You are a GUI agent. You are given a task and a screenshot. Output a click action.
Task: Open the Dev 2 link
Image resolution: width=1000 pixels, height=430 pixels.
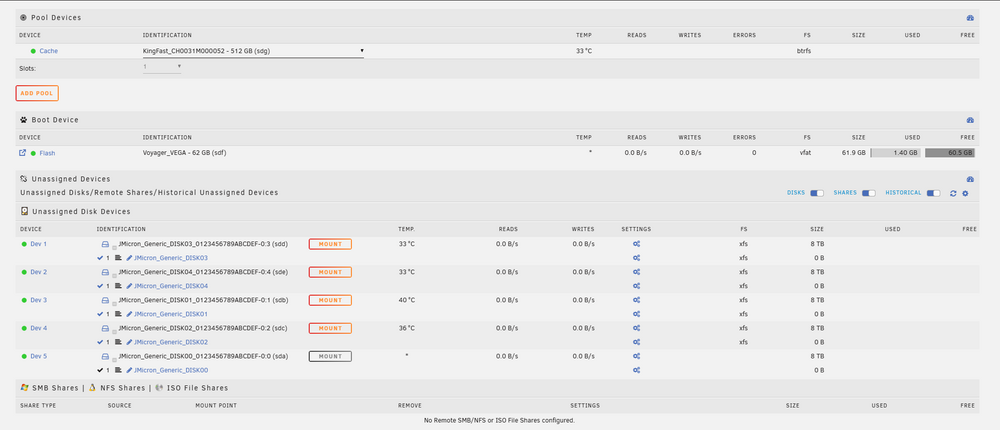coord(39,272)
